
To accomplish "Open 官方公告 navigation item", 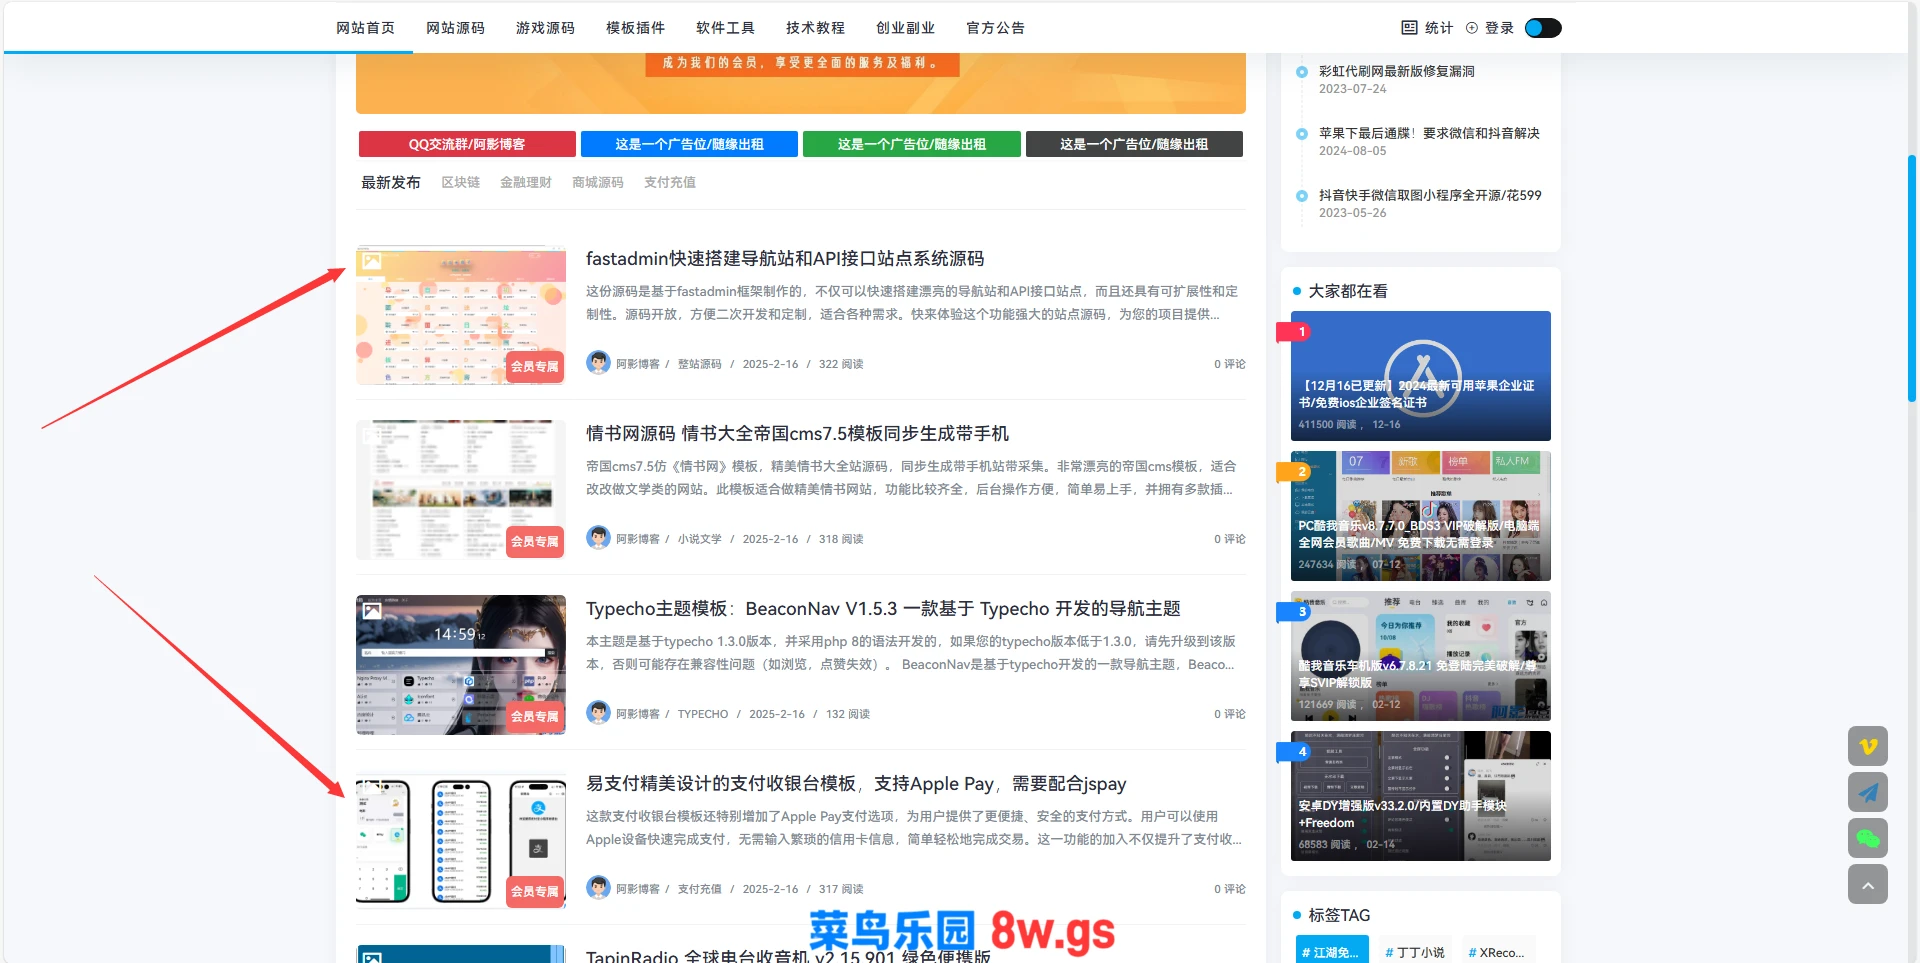I will 995,28.
